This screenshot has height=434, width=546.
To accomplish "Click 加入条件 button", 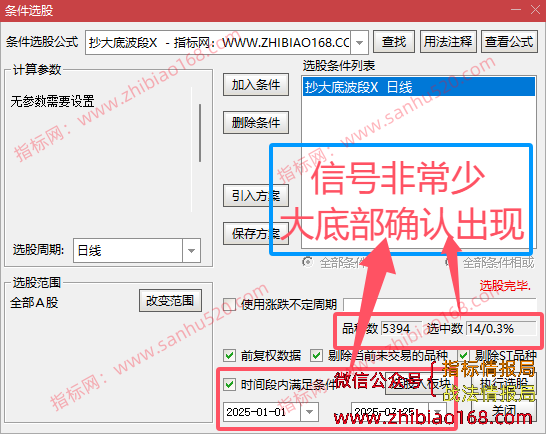I will (x=256, y=85).
